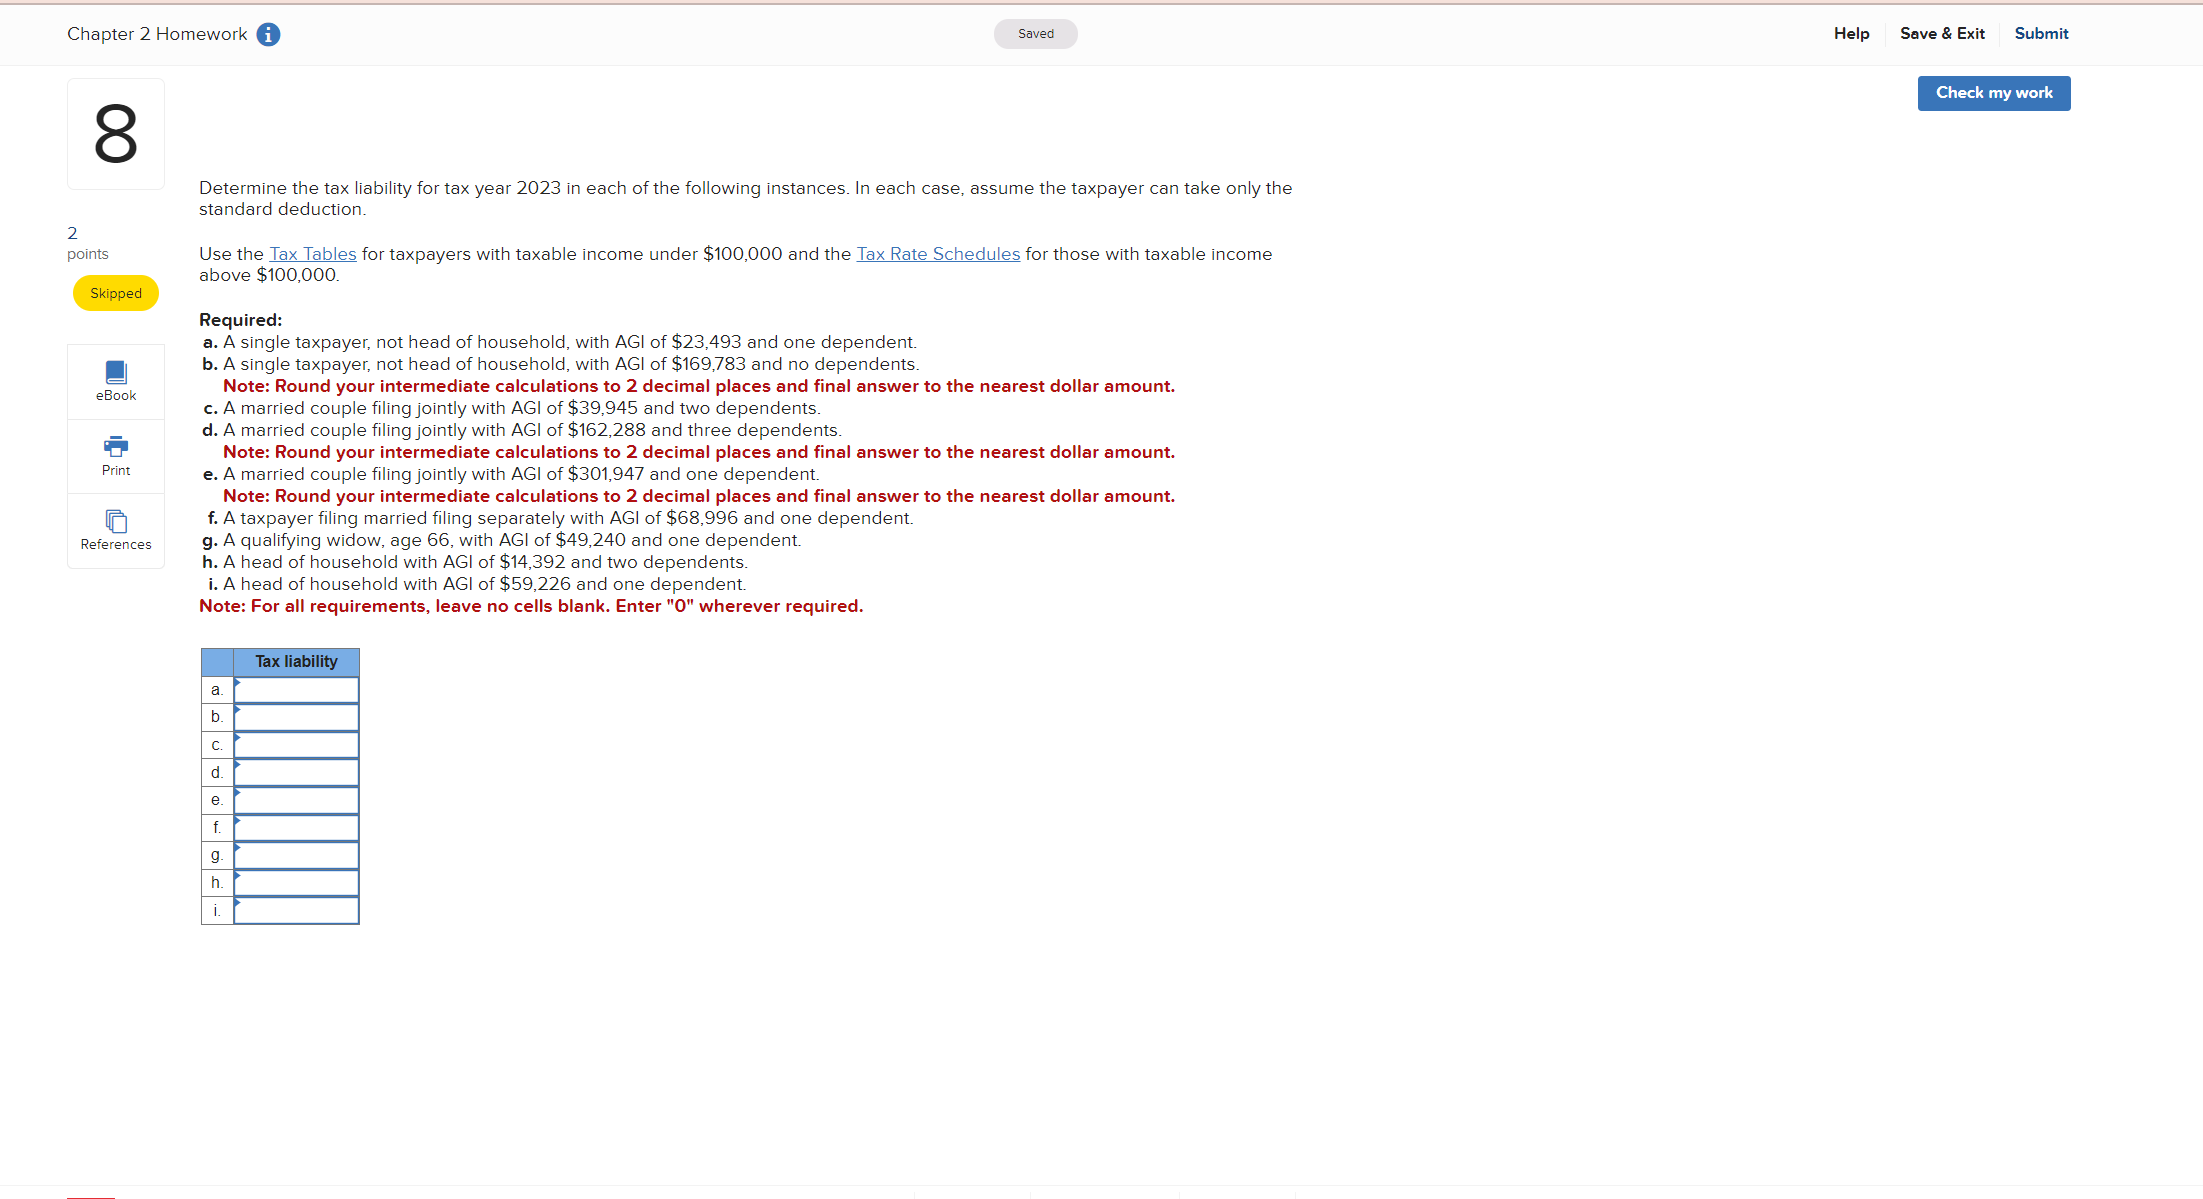The width and height of the screenshot is (2203, 1199).
Task: Select tax liability cell for row b
Action: pos(296,717)
